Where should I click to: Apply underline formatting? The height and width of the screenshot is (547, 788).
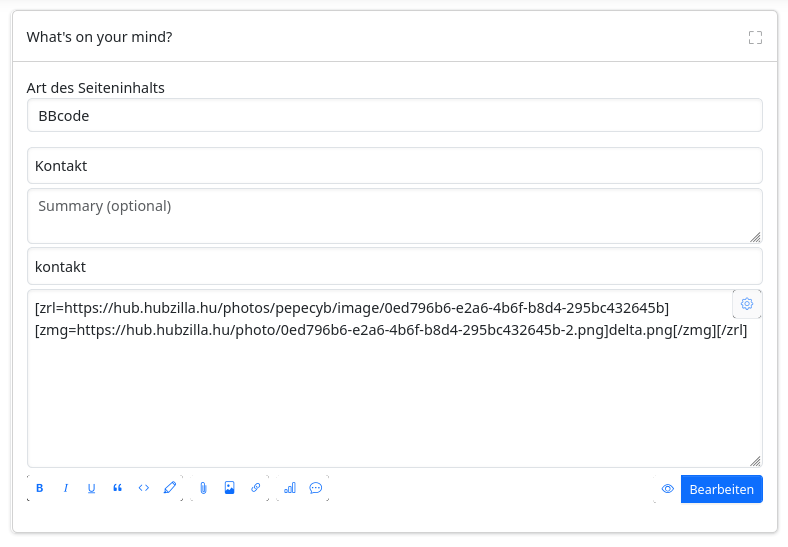coord(91,488)
